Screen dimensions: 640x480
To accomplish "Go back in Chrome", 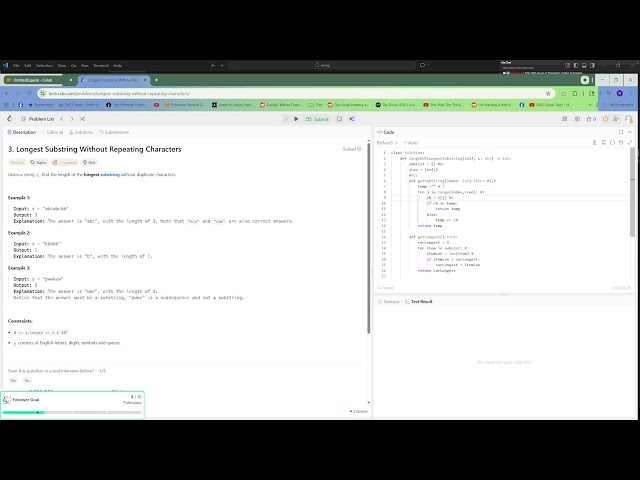I will 7,93.
